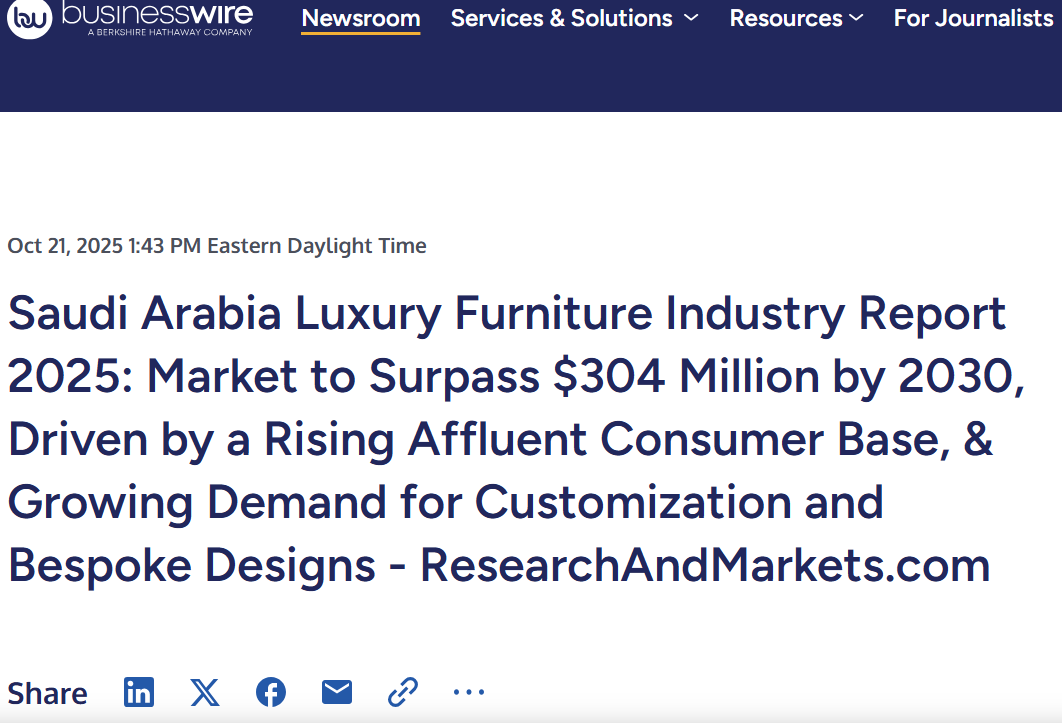Open the Newsroom tab
The width and height of the screenshot is (1062, 723).
[361, 18]
